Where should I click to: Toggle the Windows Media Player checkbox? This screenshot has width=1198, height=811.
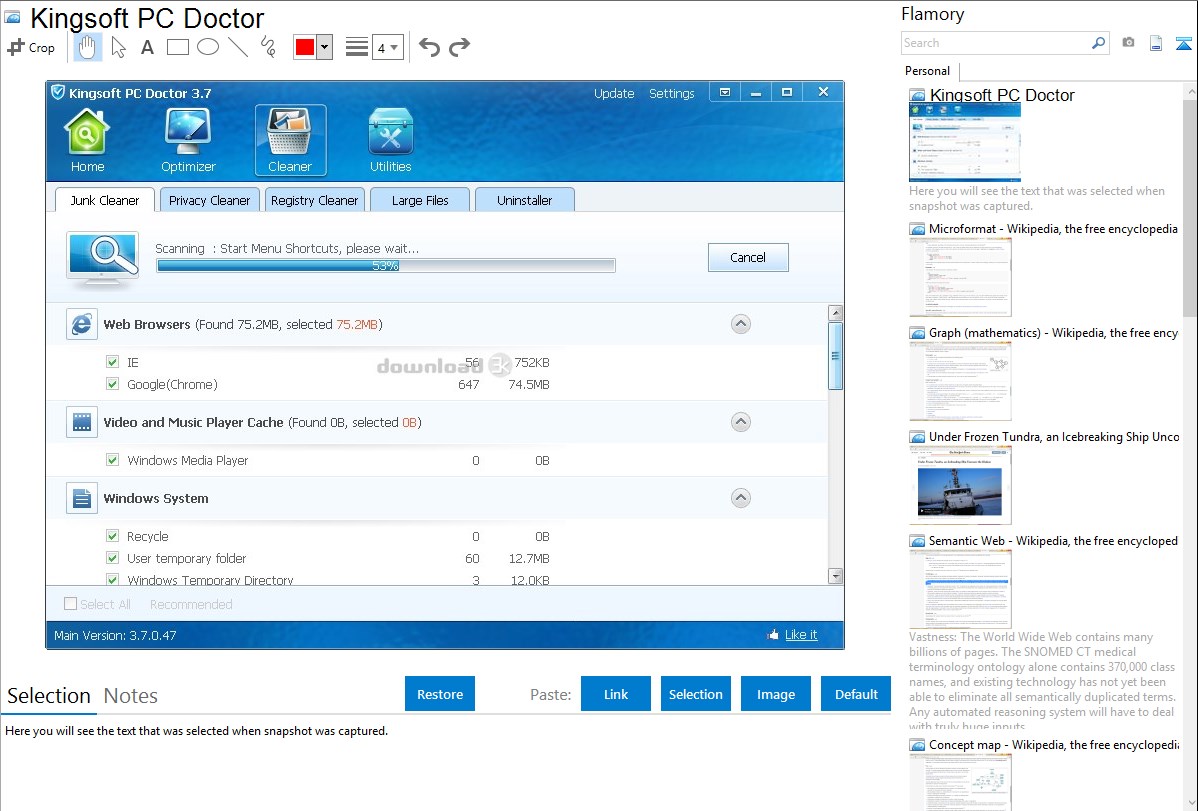[113, 460]
